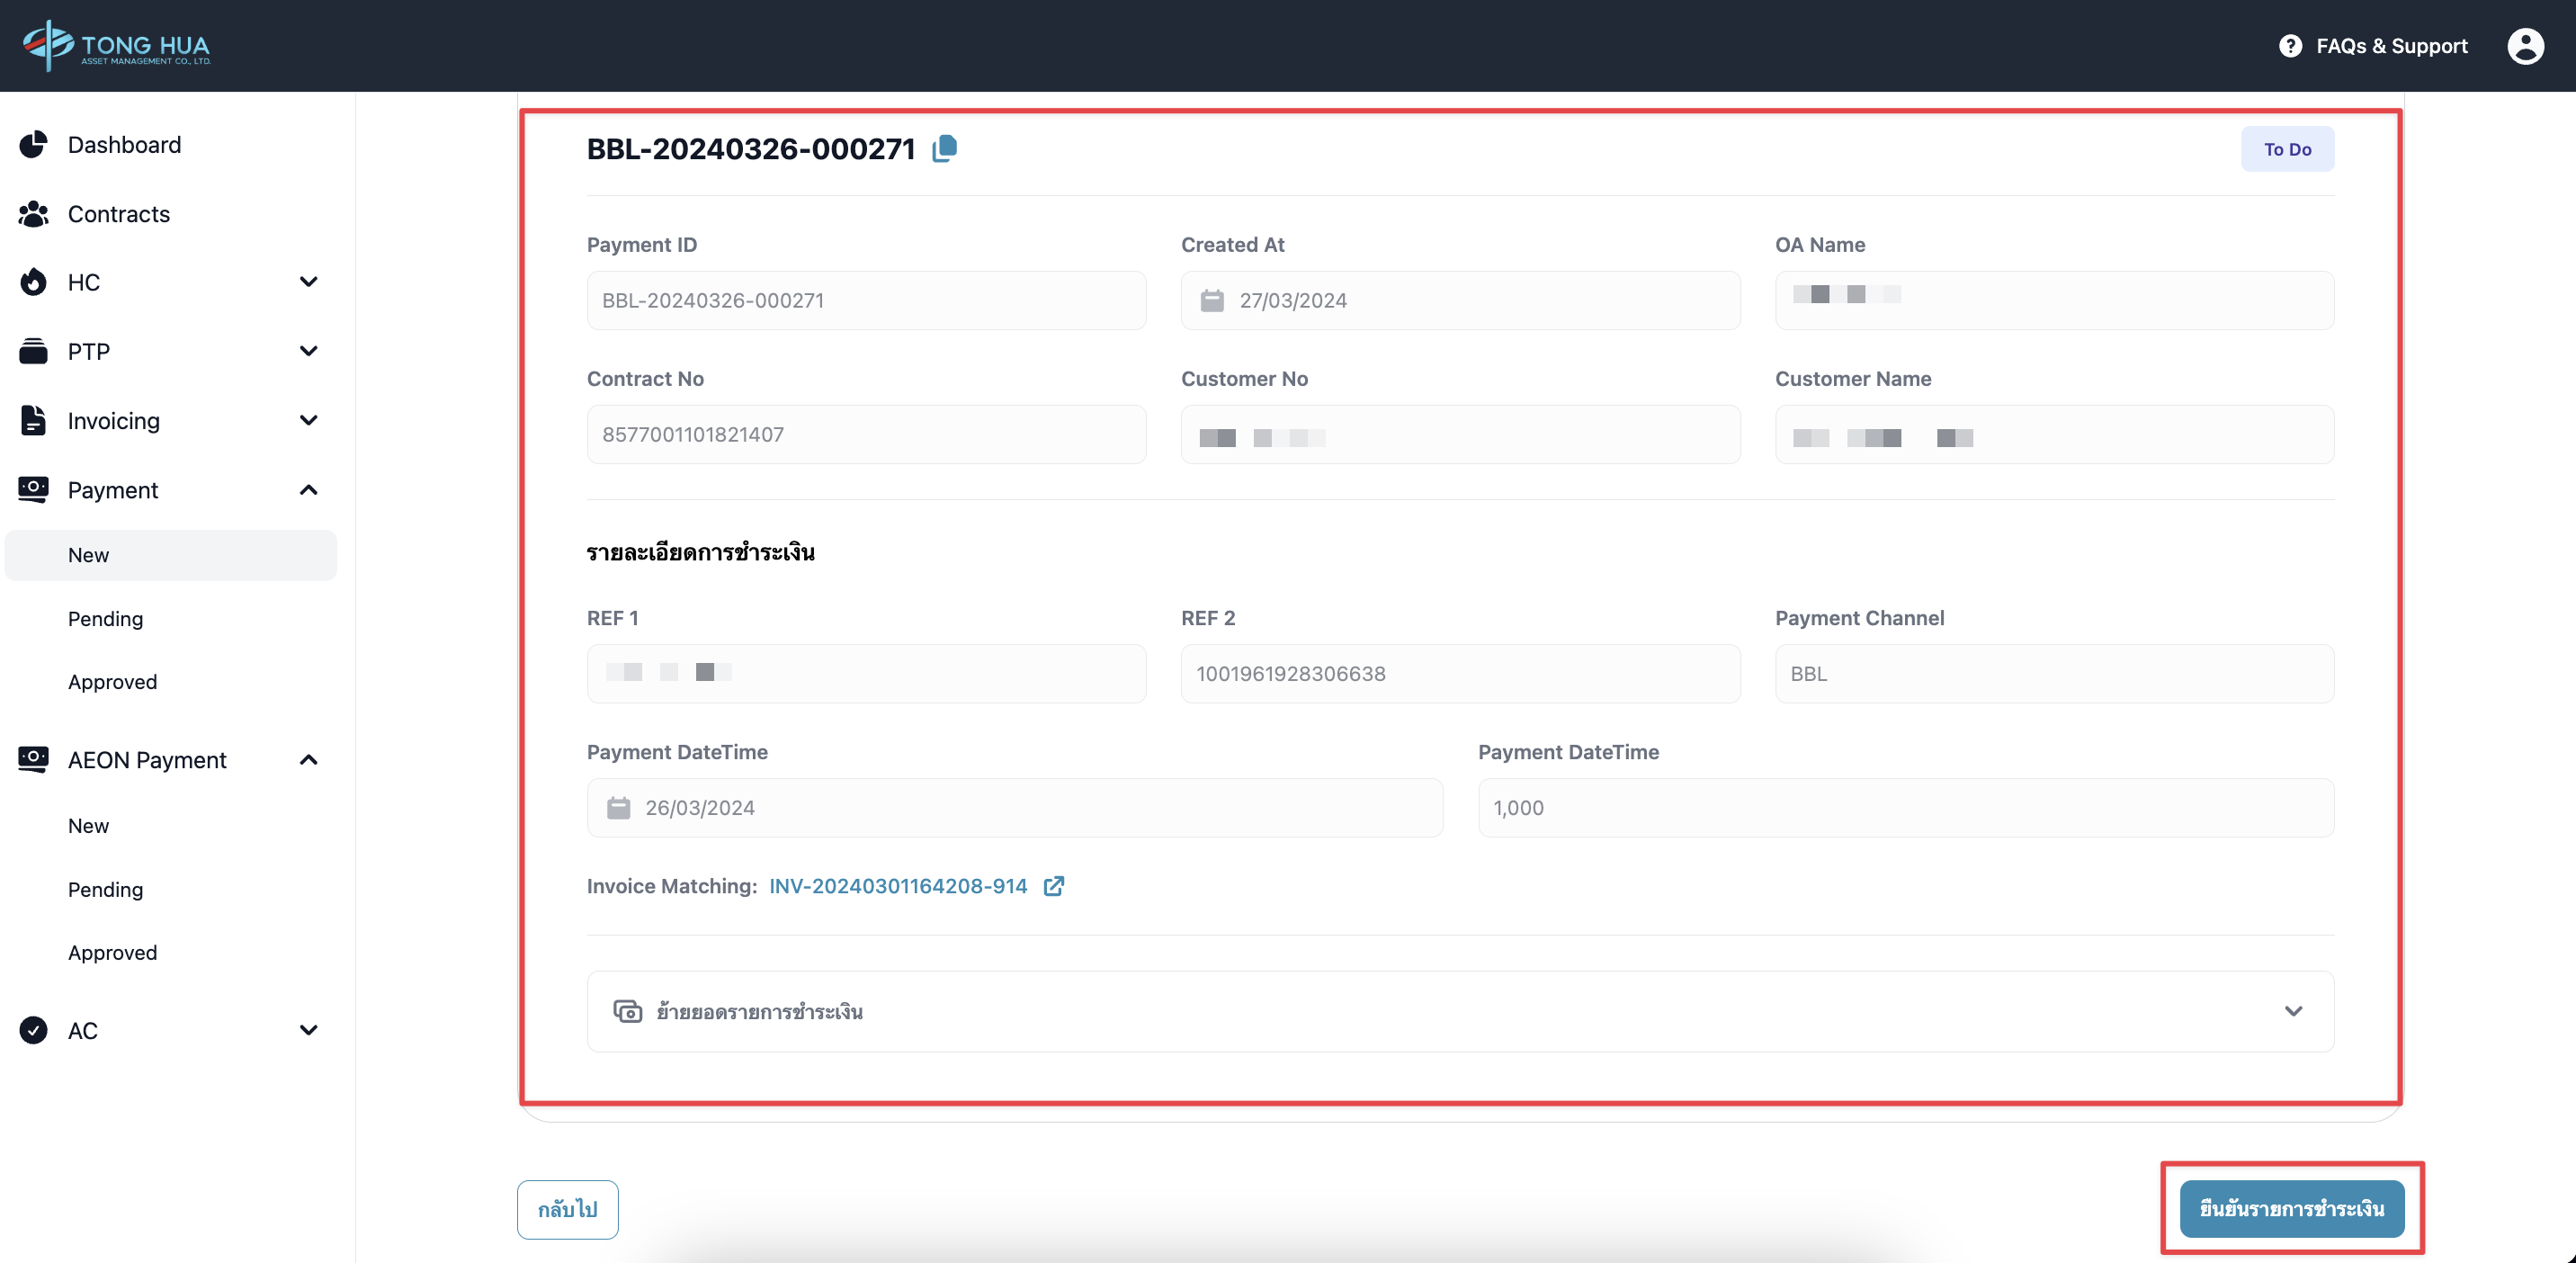Open the user account profile icon
Screen dimensions: 2576x1263
[x=2524, y=46]
